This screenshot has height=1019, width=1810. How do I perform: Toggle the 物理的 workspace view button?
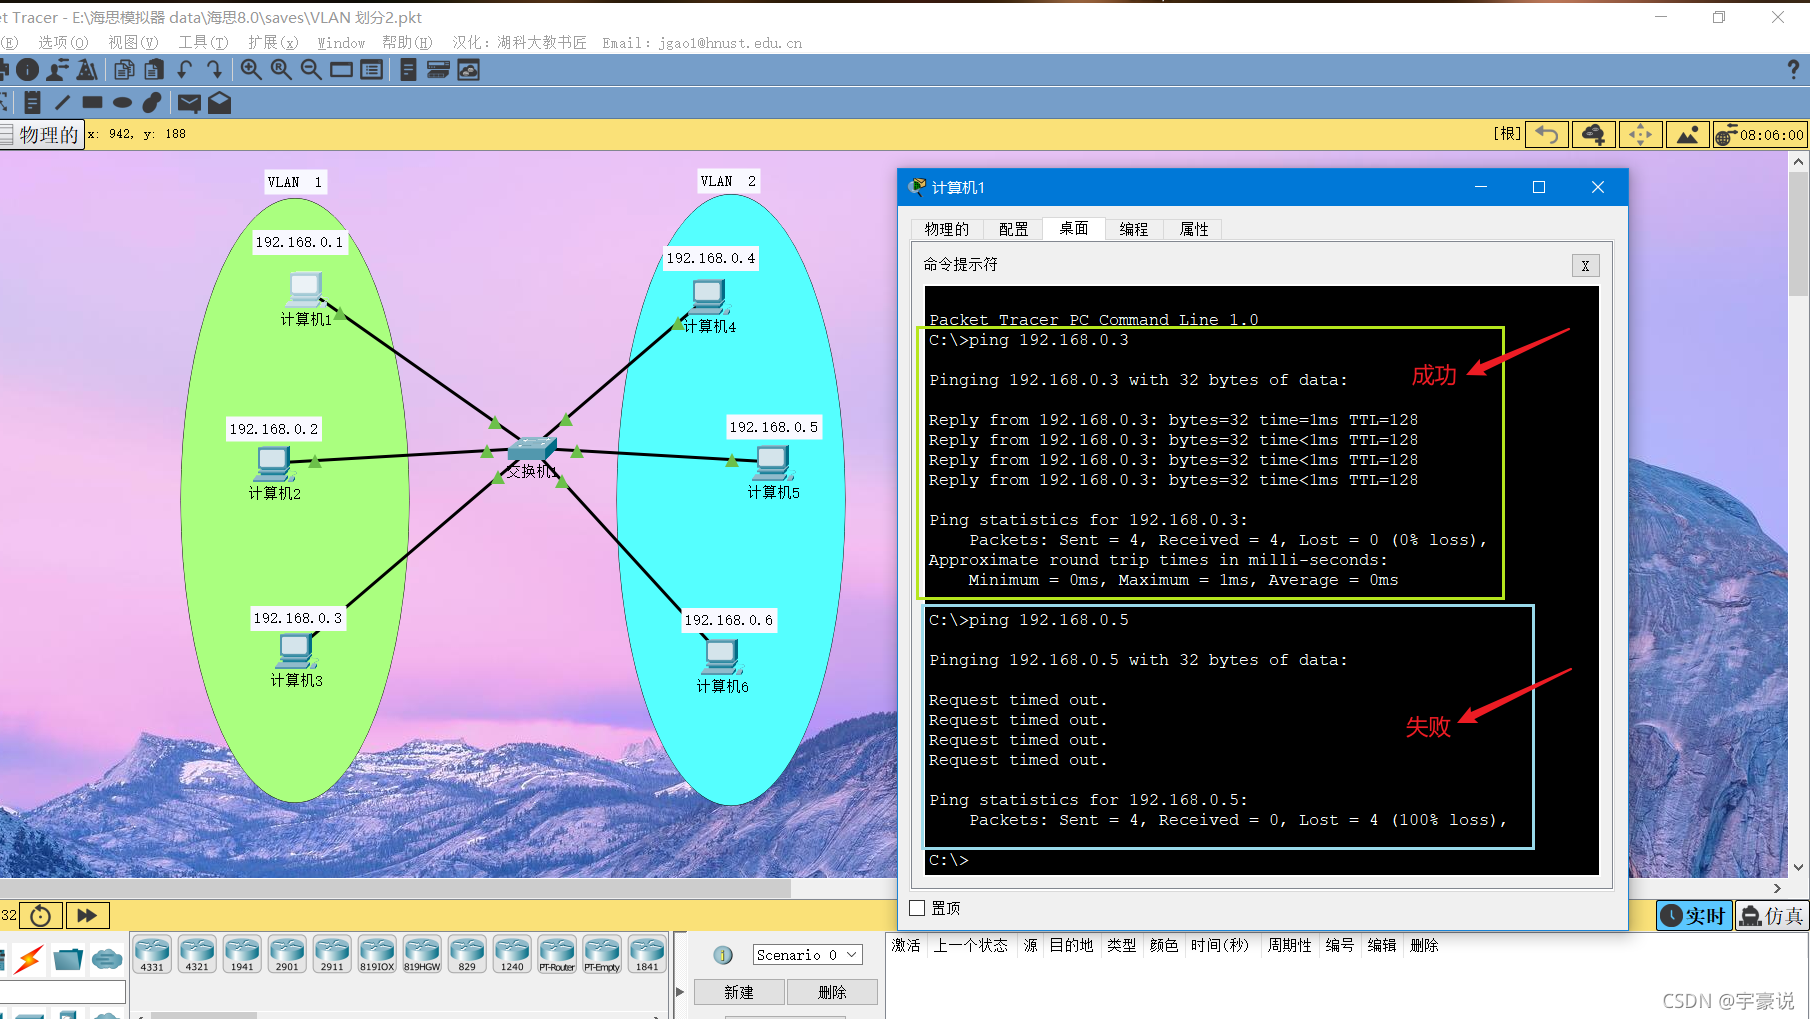click(41, 135)
